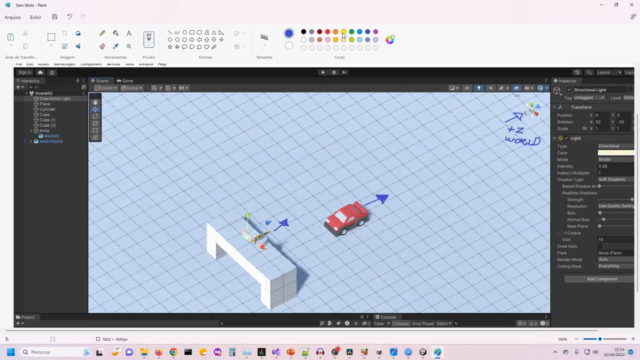The image size is (640, 360).
Task: Open the Unity Project tab
Action: pos(26,317)
